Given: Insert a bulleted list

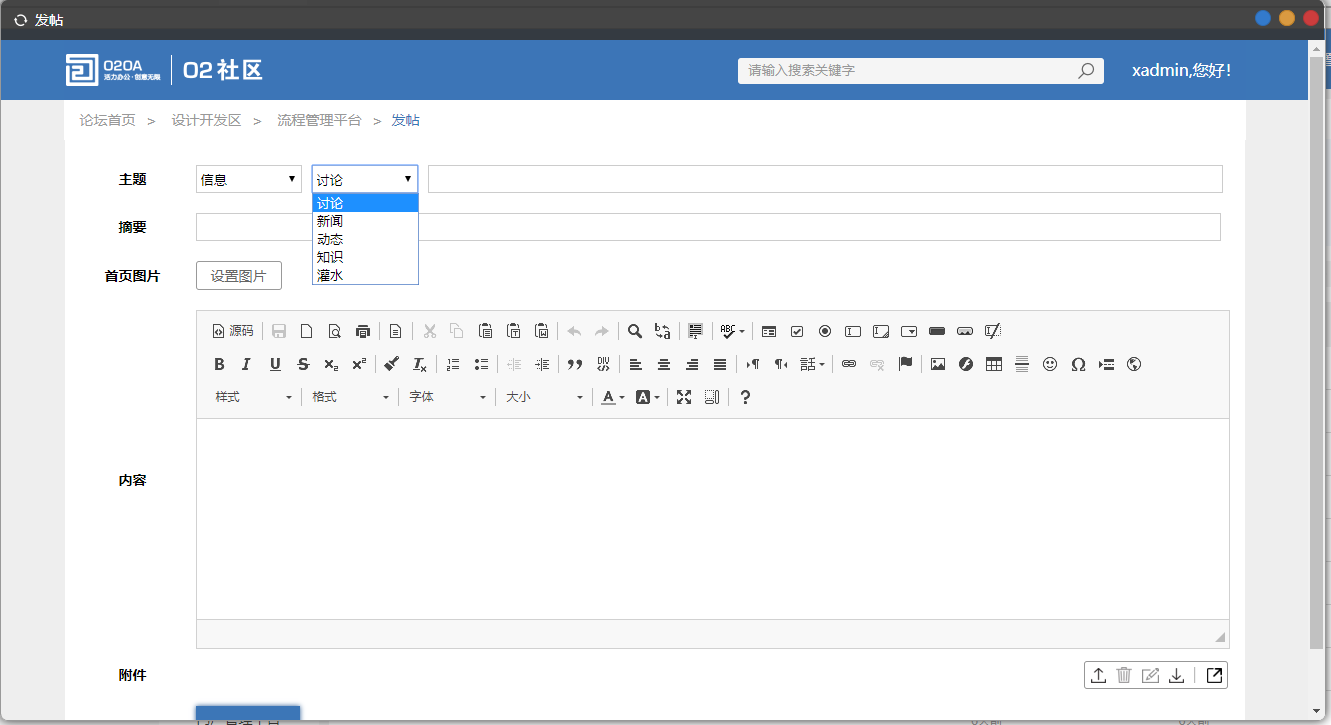Looking at the screenshot, I should pos(481,364).
